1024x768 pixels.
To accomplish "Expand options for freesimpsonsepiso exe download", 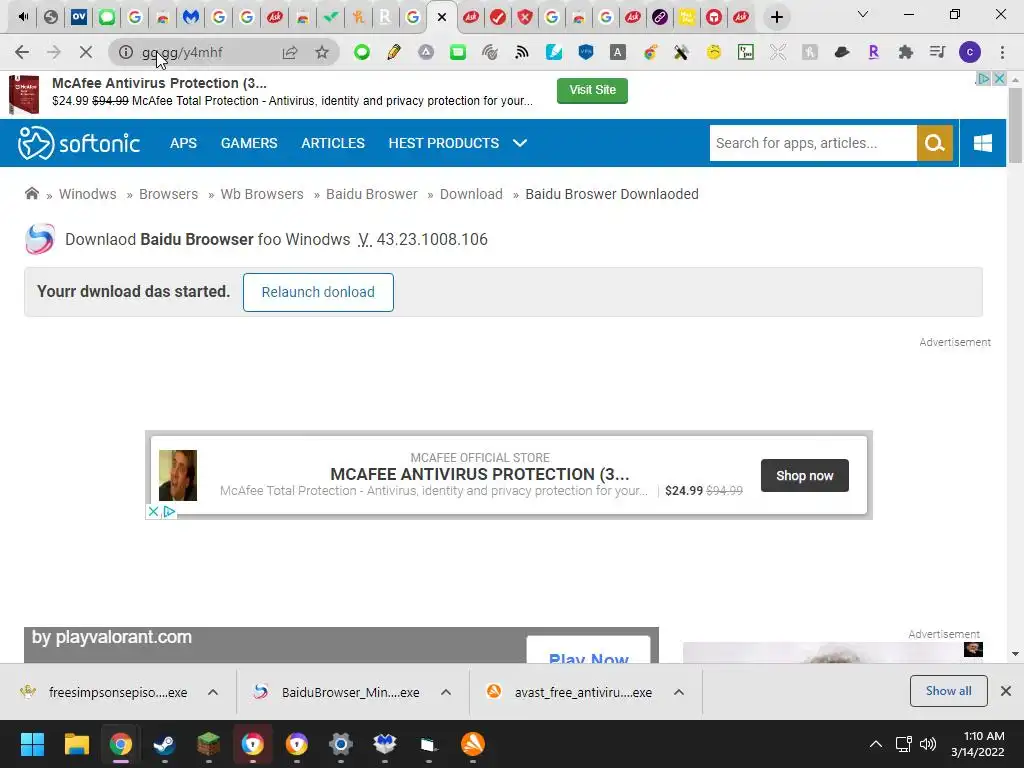I will (x=213, y=692).
